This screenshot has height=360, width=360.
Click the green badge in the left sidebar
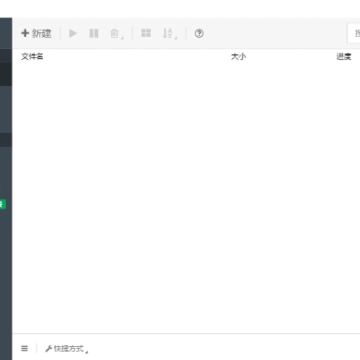pyautogui.click(x=3, y=204)
